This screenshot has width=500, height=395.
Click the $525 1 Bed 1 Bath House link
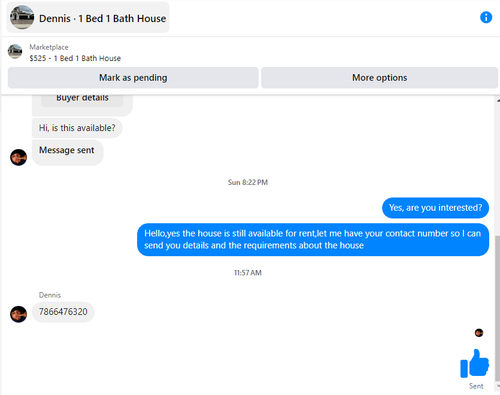pyautogui.click(x=75, y=58)
